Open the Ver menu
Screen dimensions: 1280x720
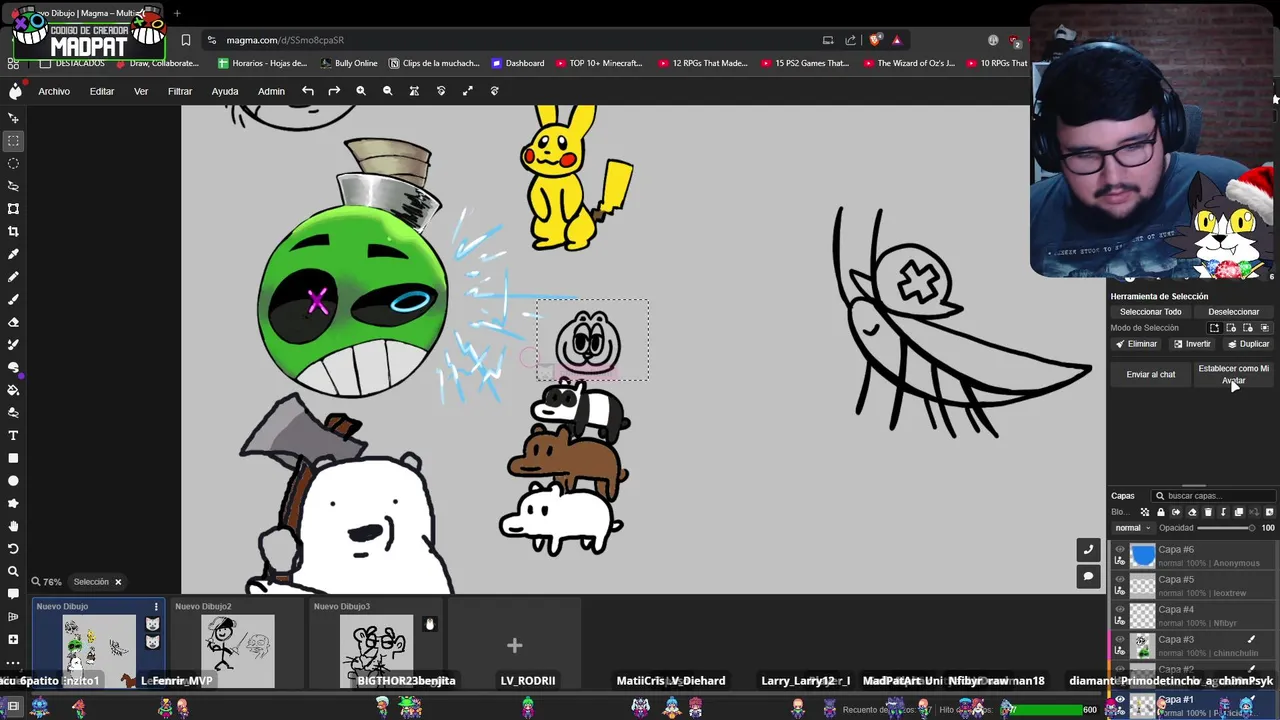[x=141, y=91]
